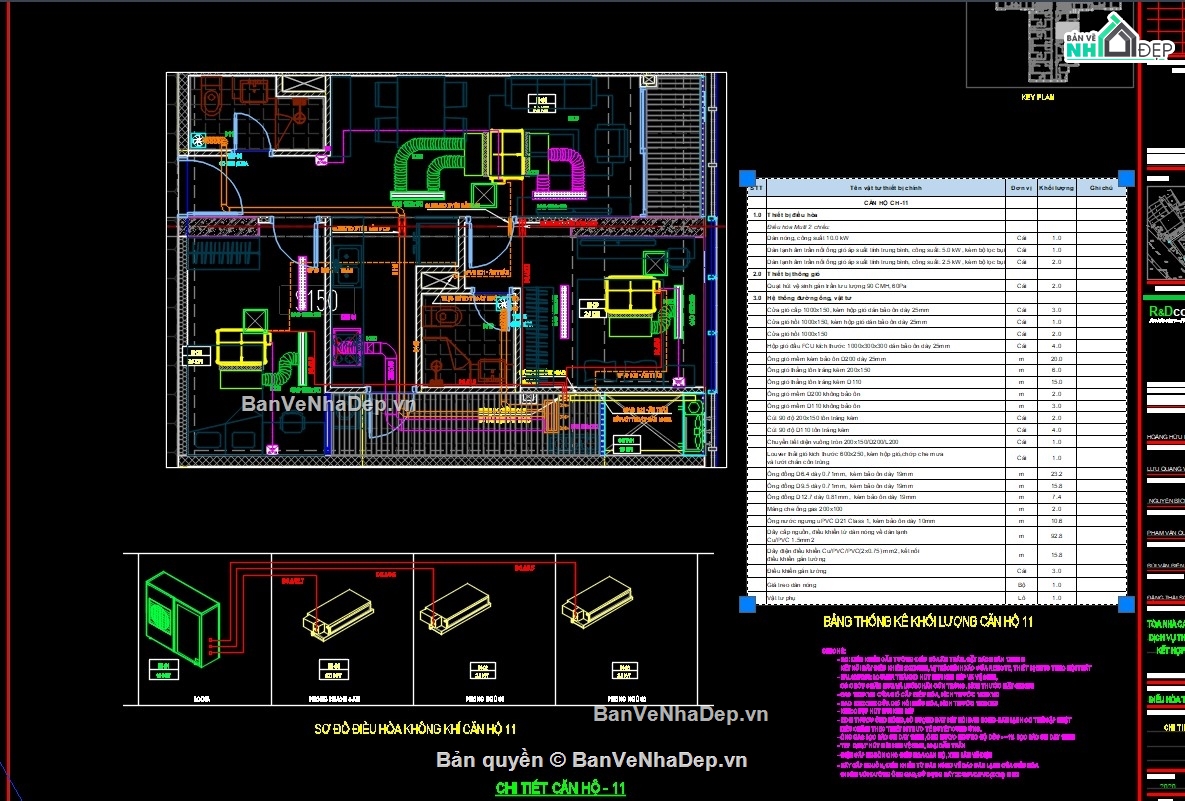
Task: Click the 'Bộ' unit cell
Action: (1021, 584)
